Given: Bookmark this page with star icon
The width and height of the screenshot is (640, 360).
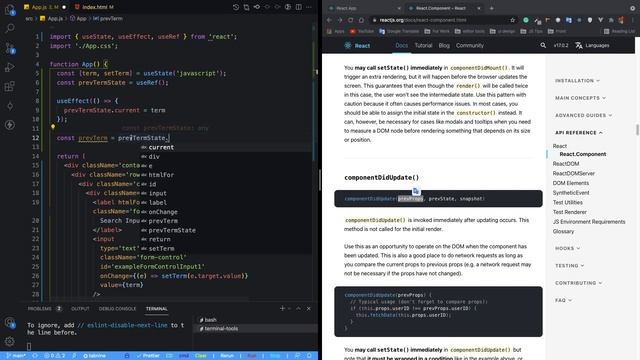Looking at the screenshot, I should pyautogui.click(x=513, y=20).
